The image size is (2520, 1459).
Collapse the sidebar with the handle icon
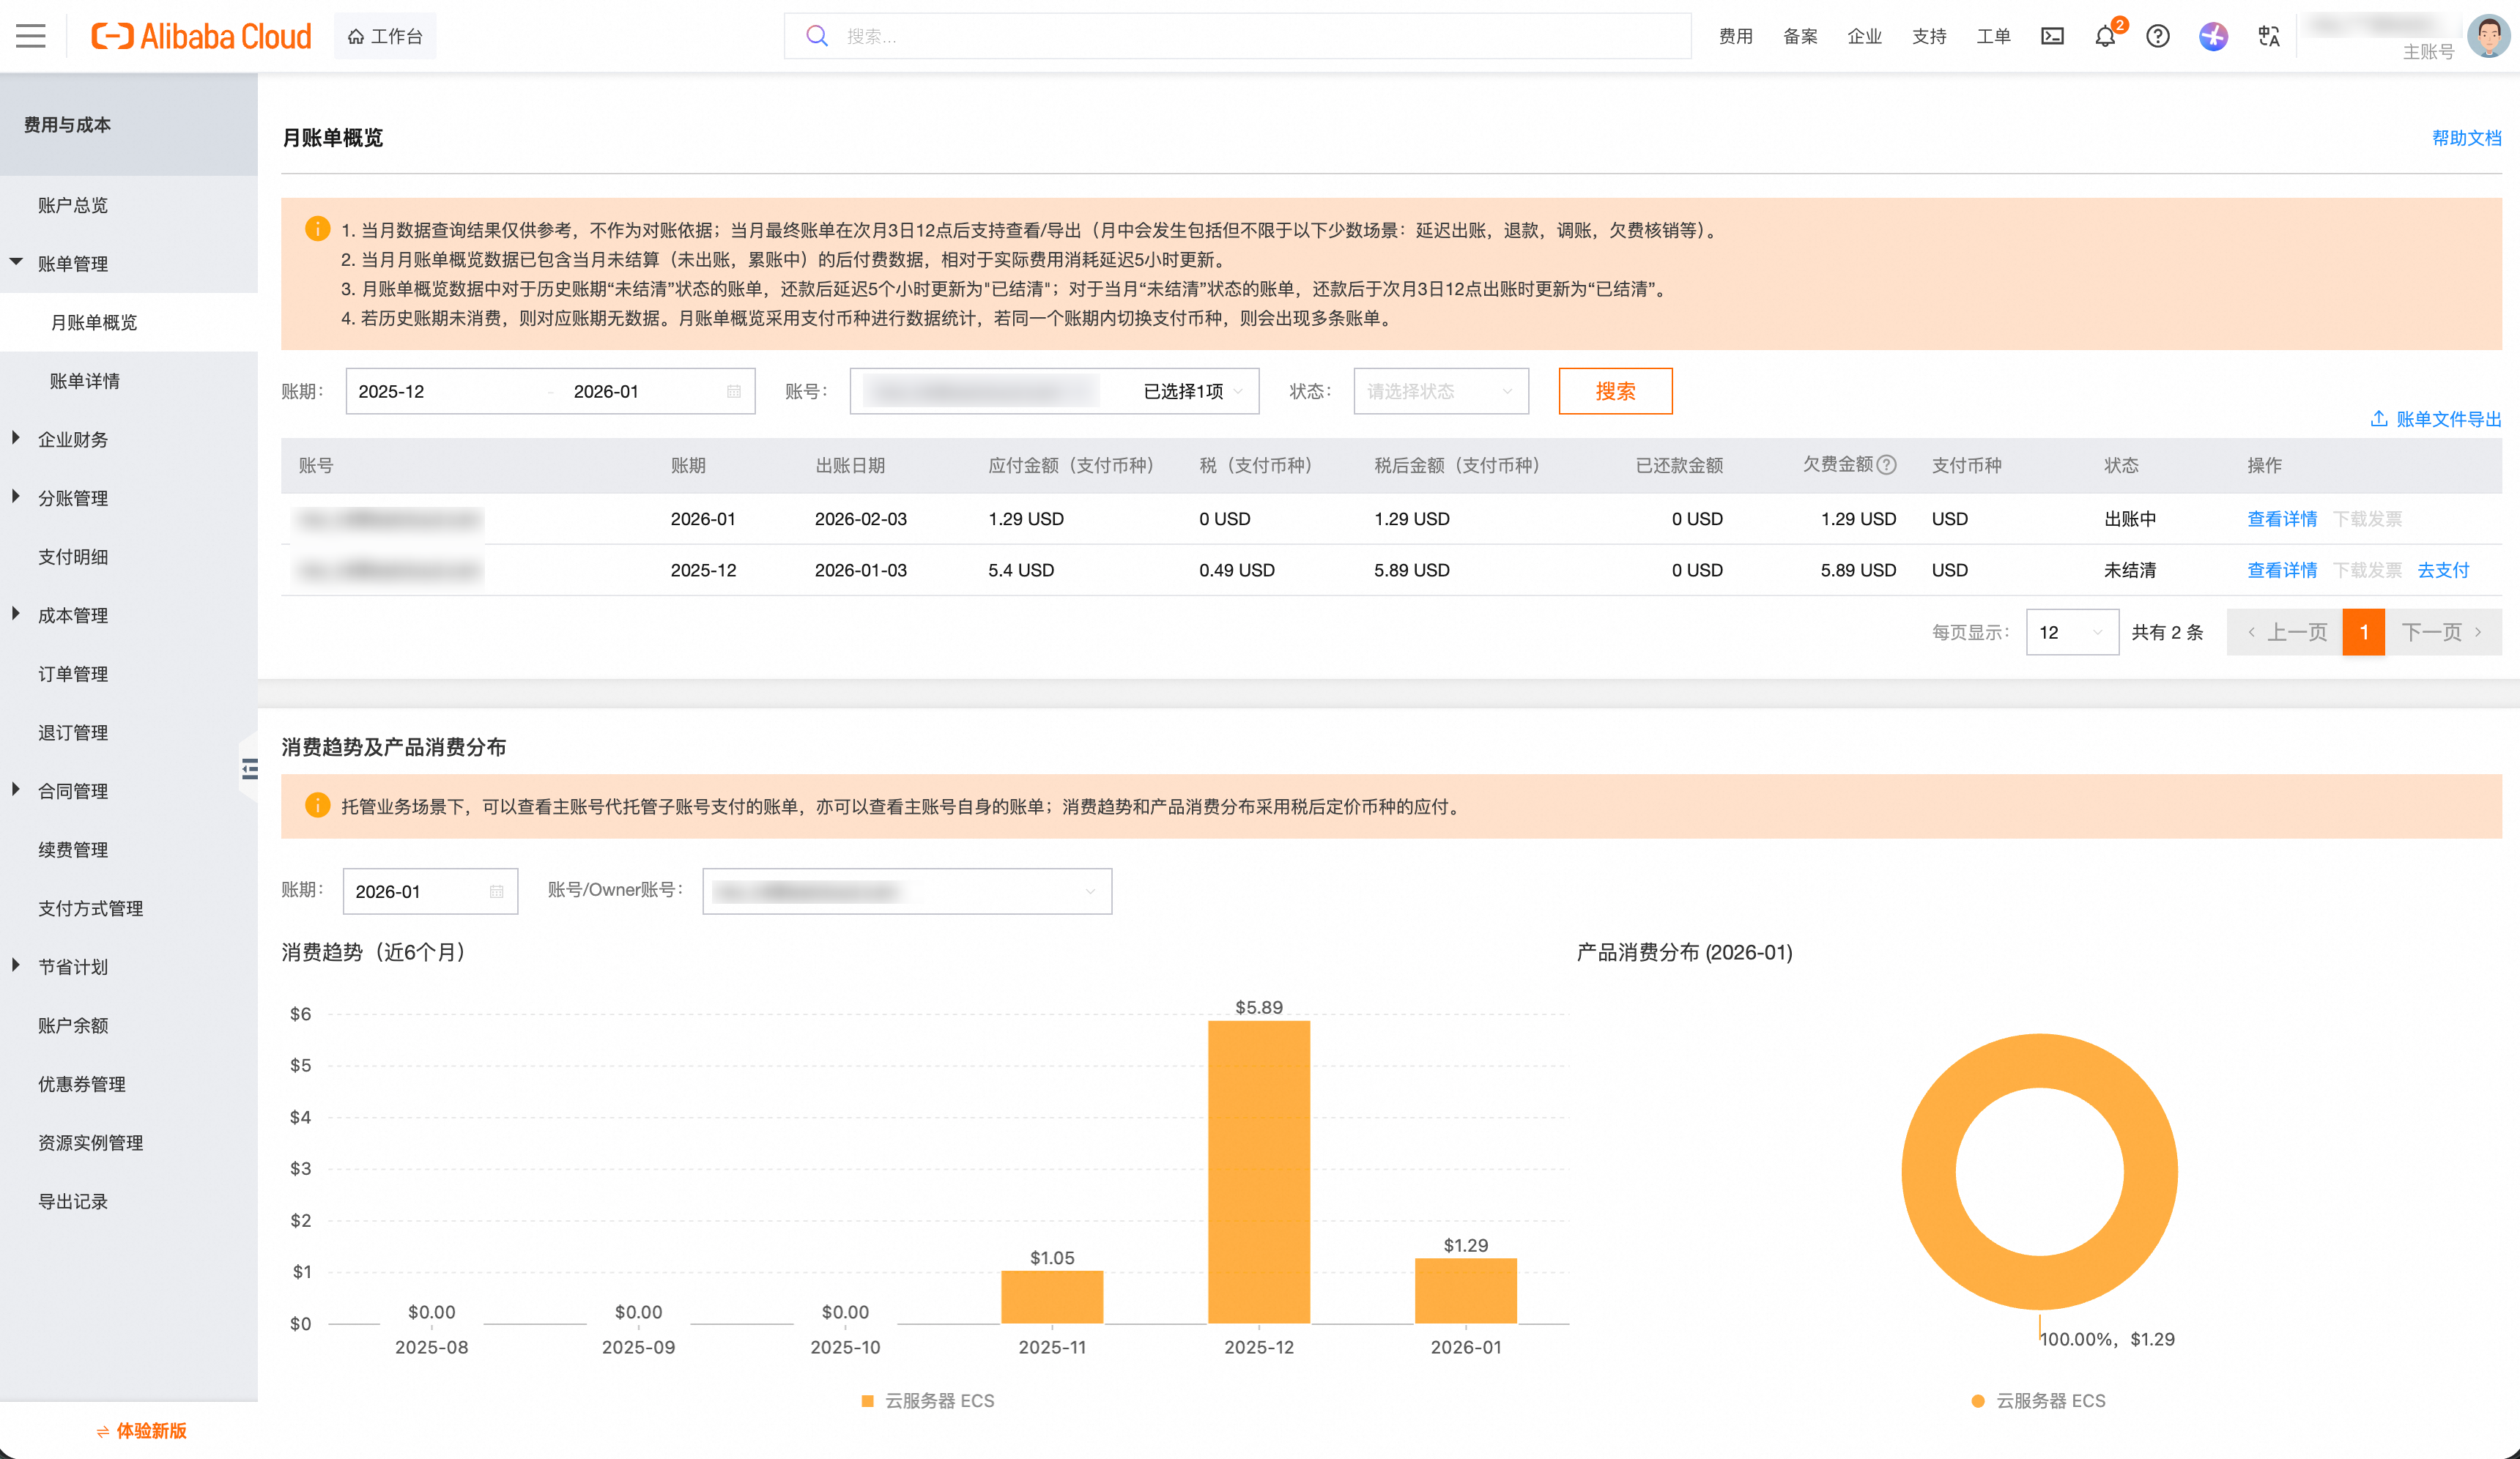pyautogui.click(x=249, y=768)
